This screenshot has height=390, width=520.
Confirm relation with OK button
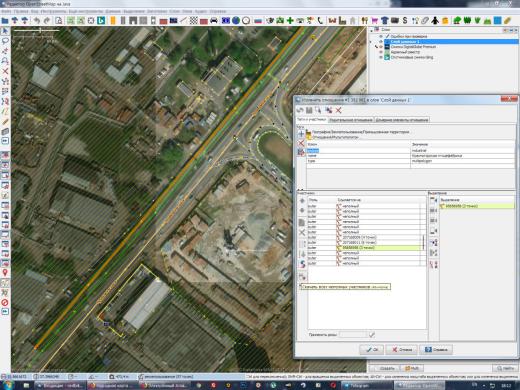tap(372, 349)
